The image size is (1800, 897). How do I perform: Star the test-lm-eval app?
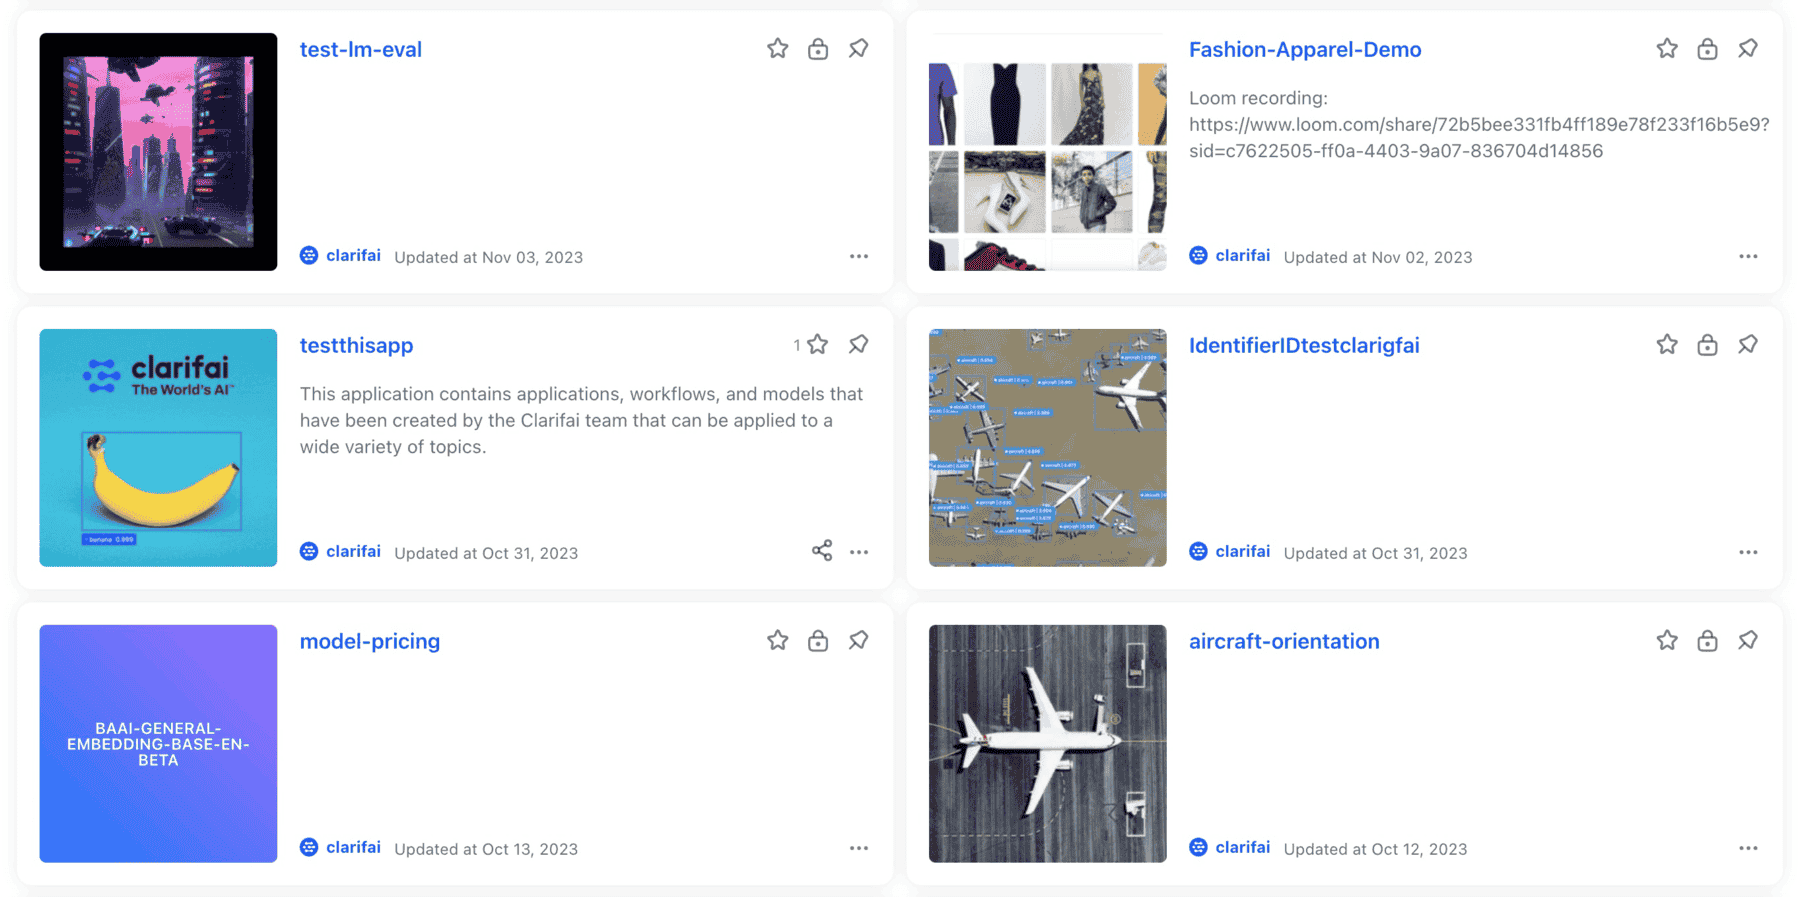777,48
